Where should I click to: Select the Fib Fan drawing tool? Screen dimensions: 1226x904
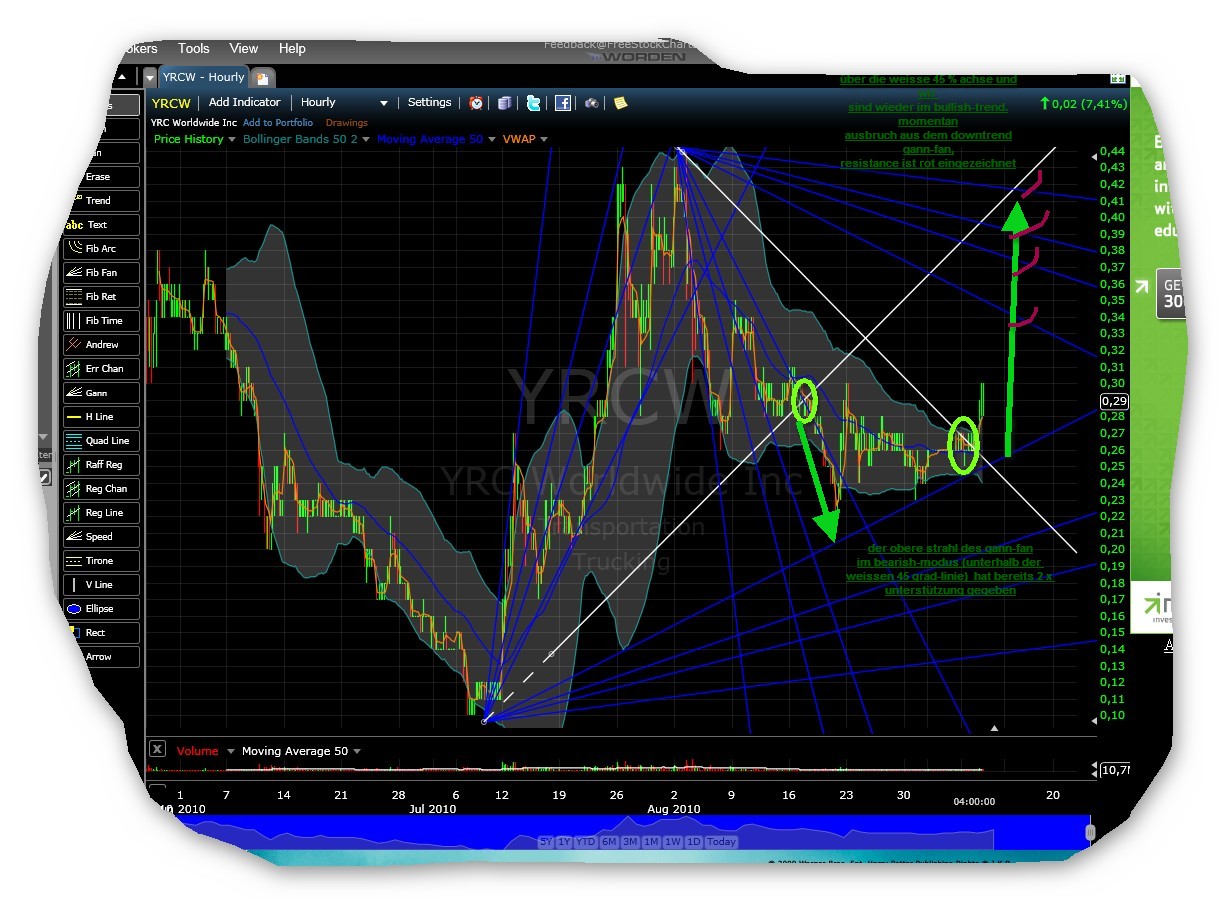pyautogui.click(x=100, y=272)
